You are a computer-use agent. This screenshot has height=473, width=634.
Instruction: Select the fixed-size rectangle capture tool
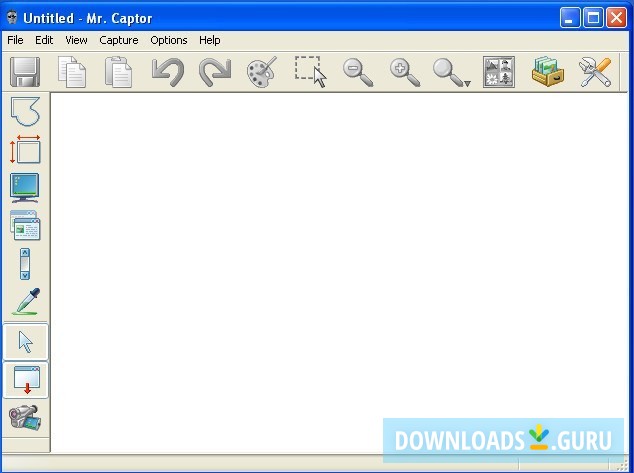(25, 149)
